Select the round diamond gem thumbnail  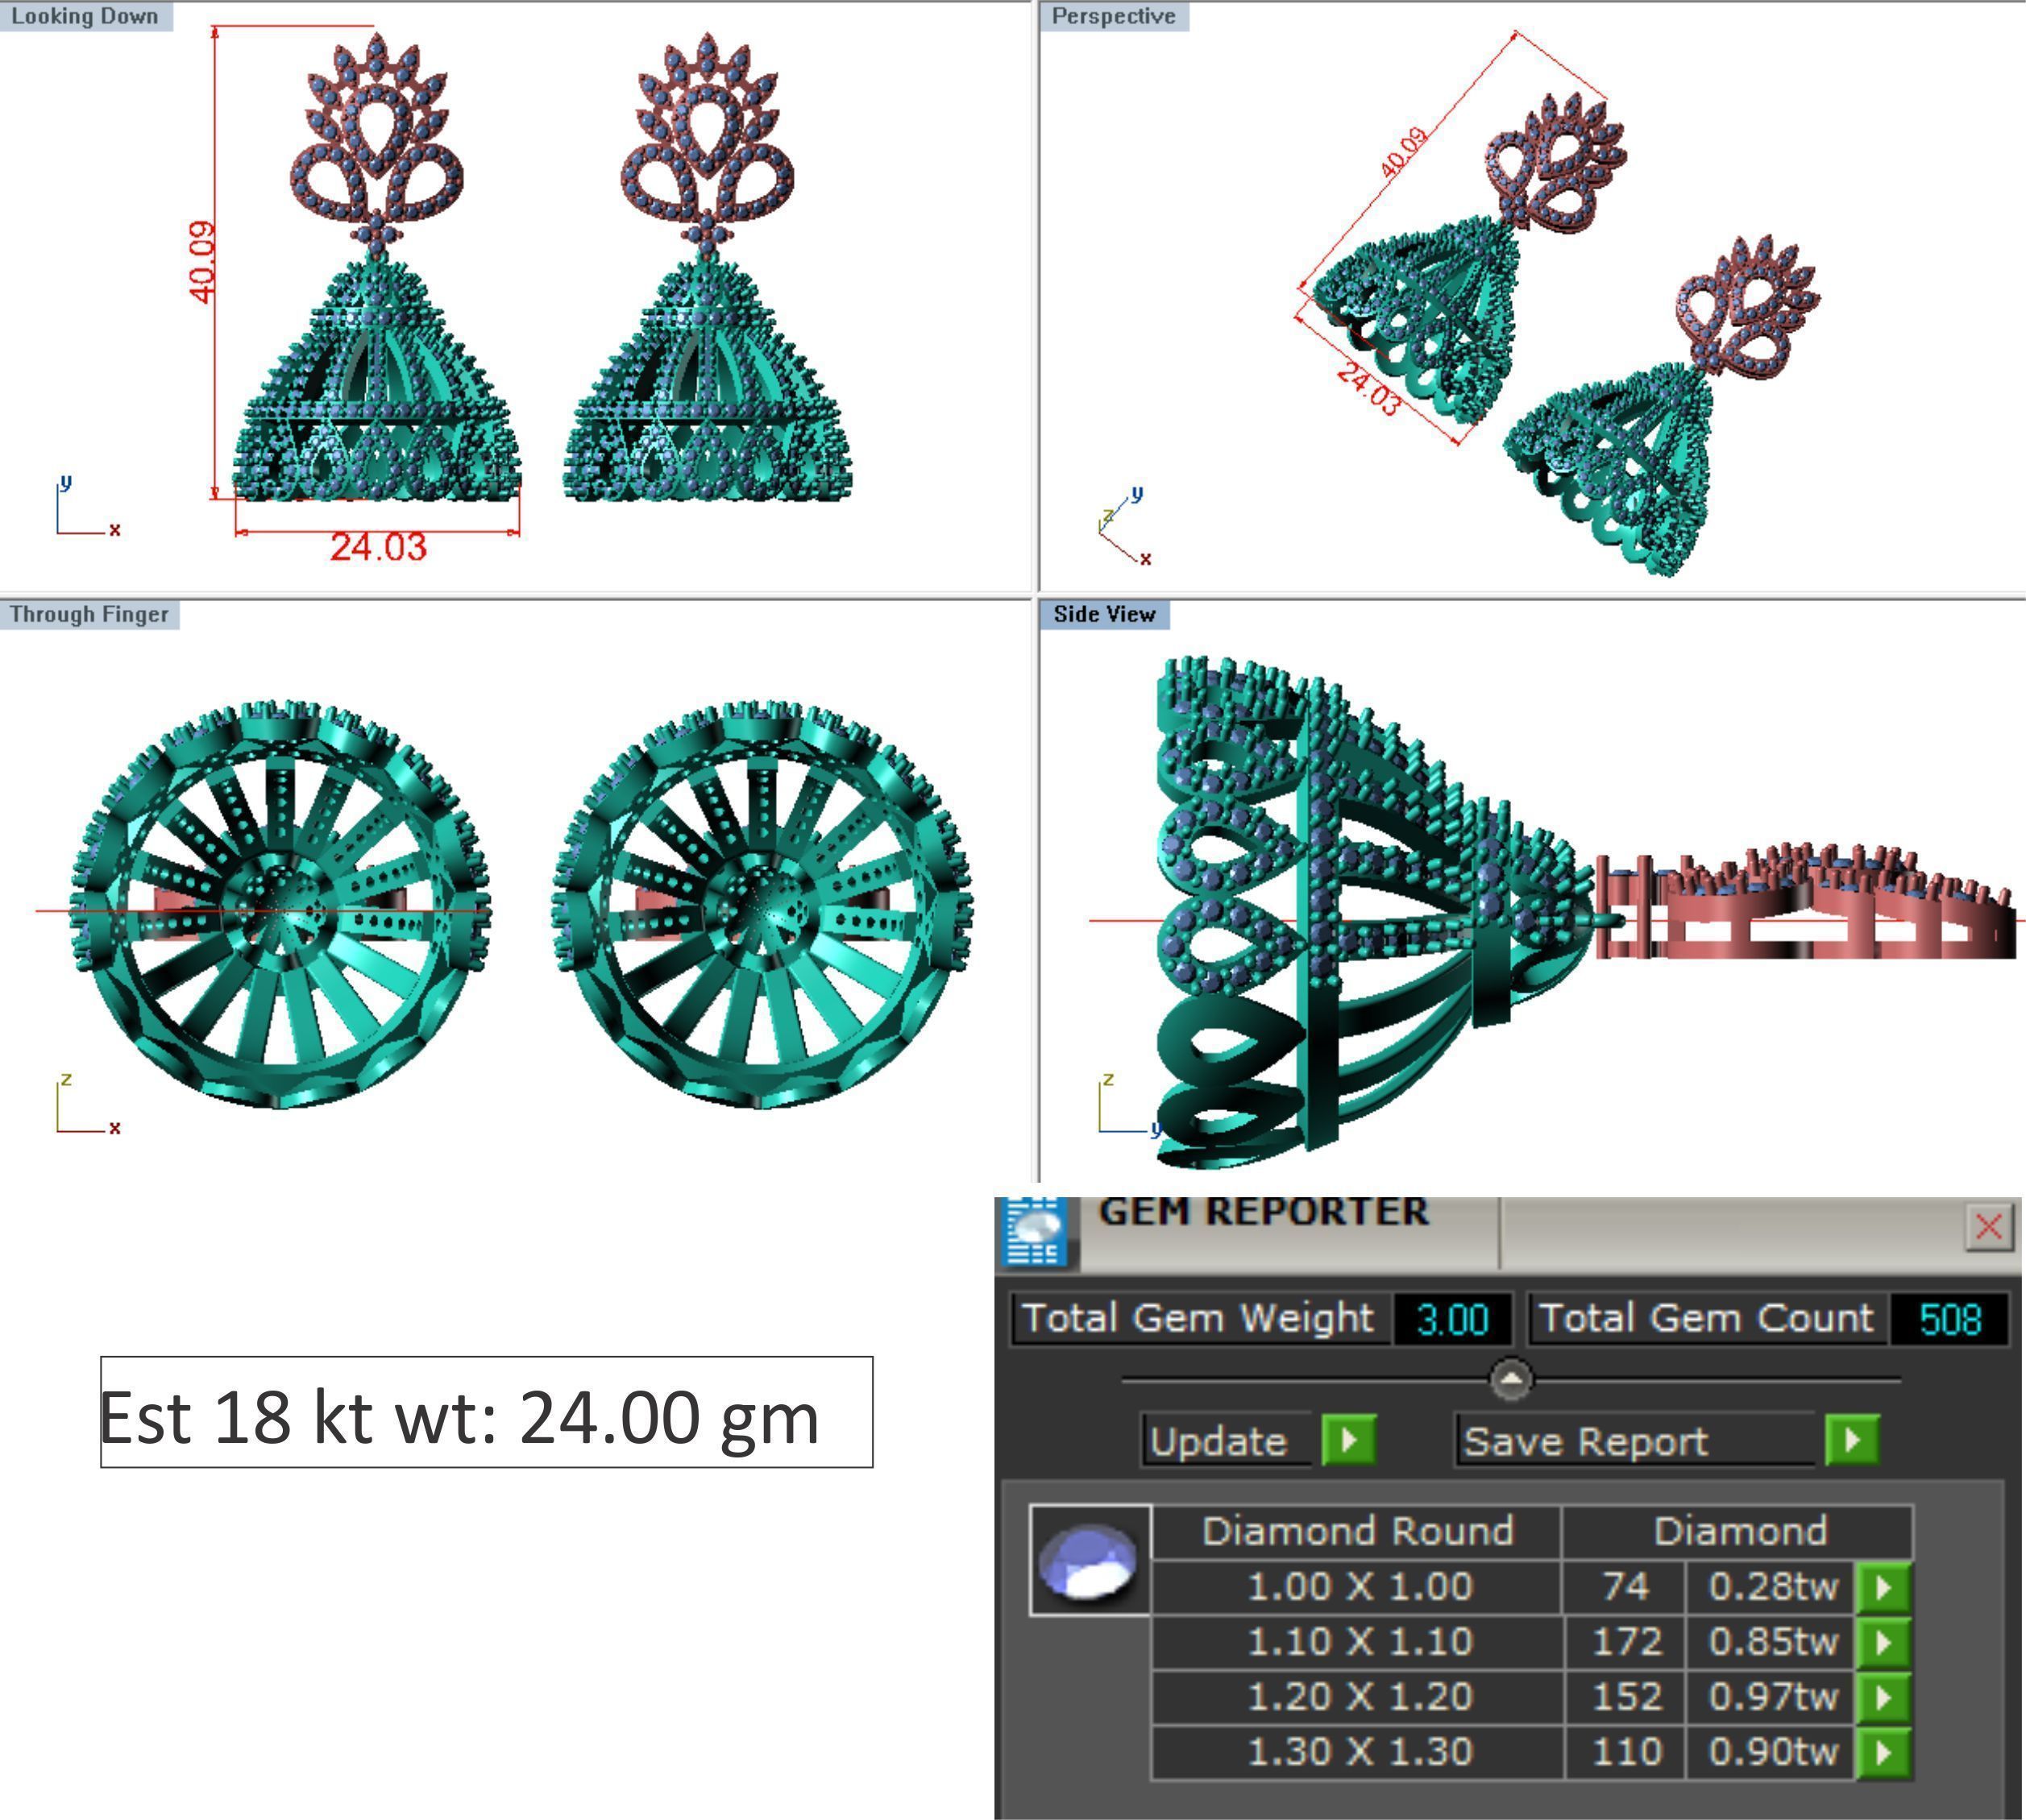(1089, 1560)
